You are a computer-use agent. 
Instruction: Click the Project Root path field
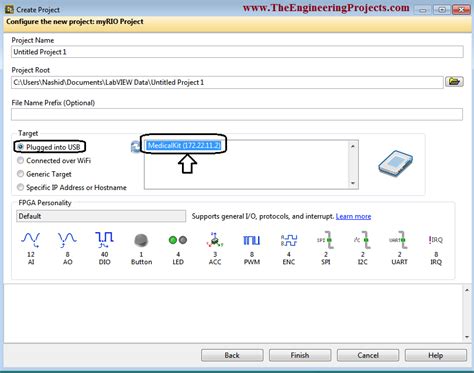[227, 82]
